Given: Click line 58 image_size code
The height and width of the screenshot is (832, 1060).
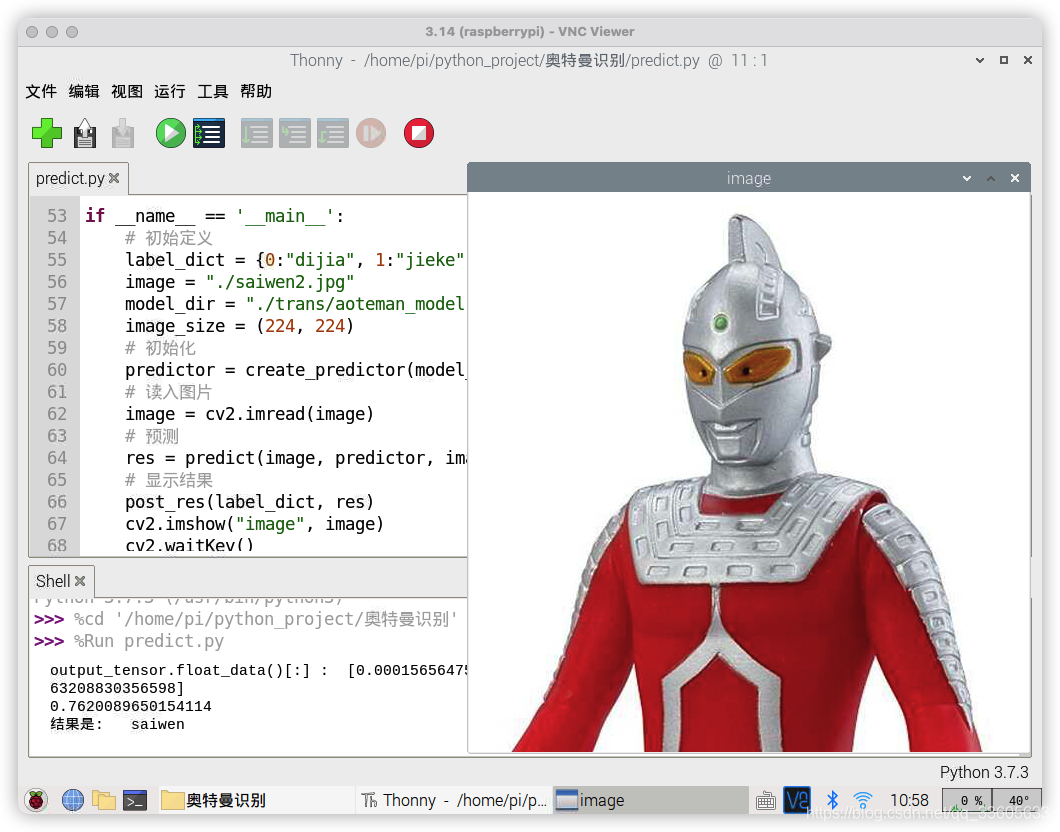Looking at the screenshot, I should tap(239, 326).
